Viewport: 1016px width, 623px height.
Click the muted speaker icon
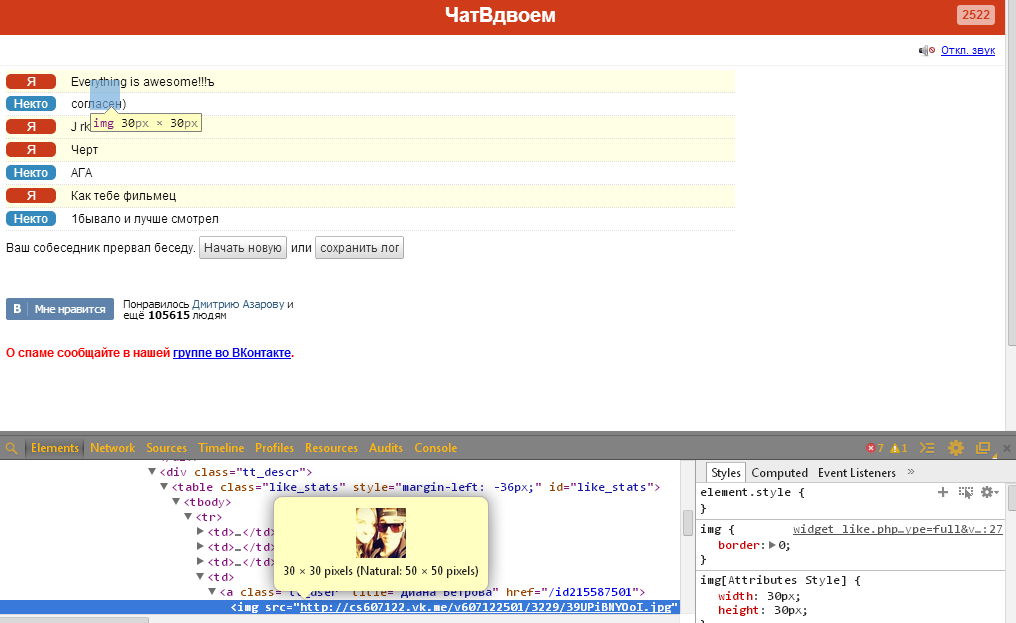coord(927,51)
